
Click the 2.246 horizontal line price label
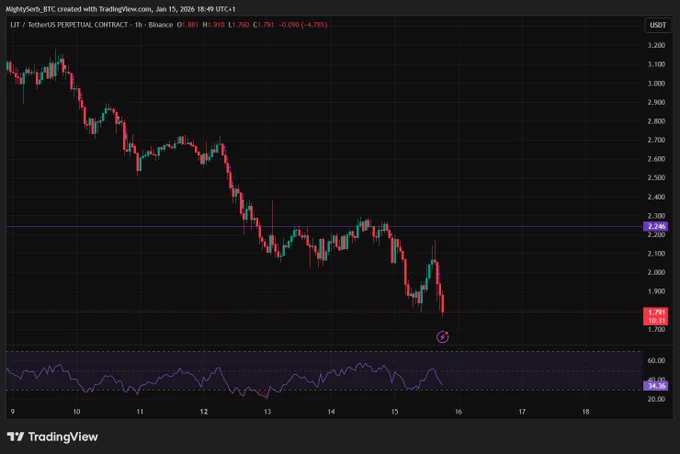656,226
